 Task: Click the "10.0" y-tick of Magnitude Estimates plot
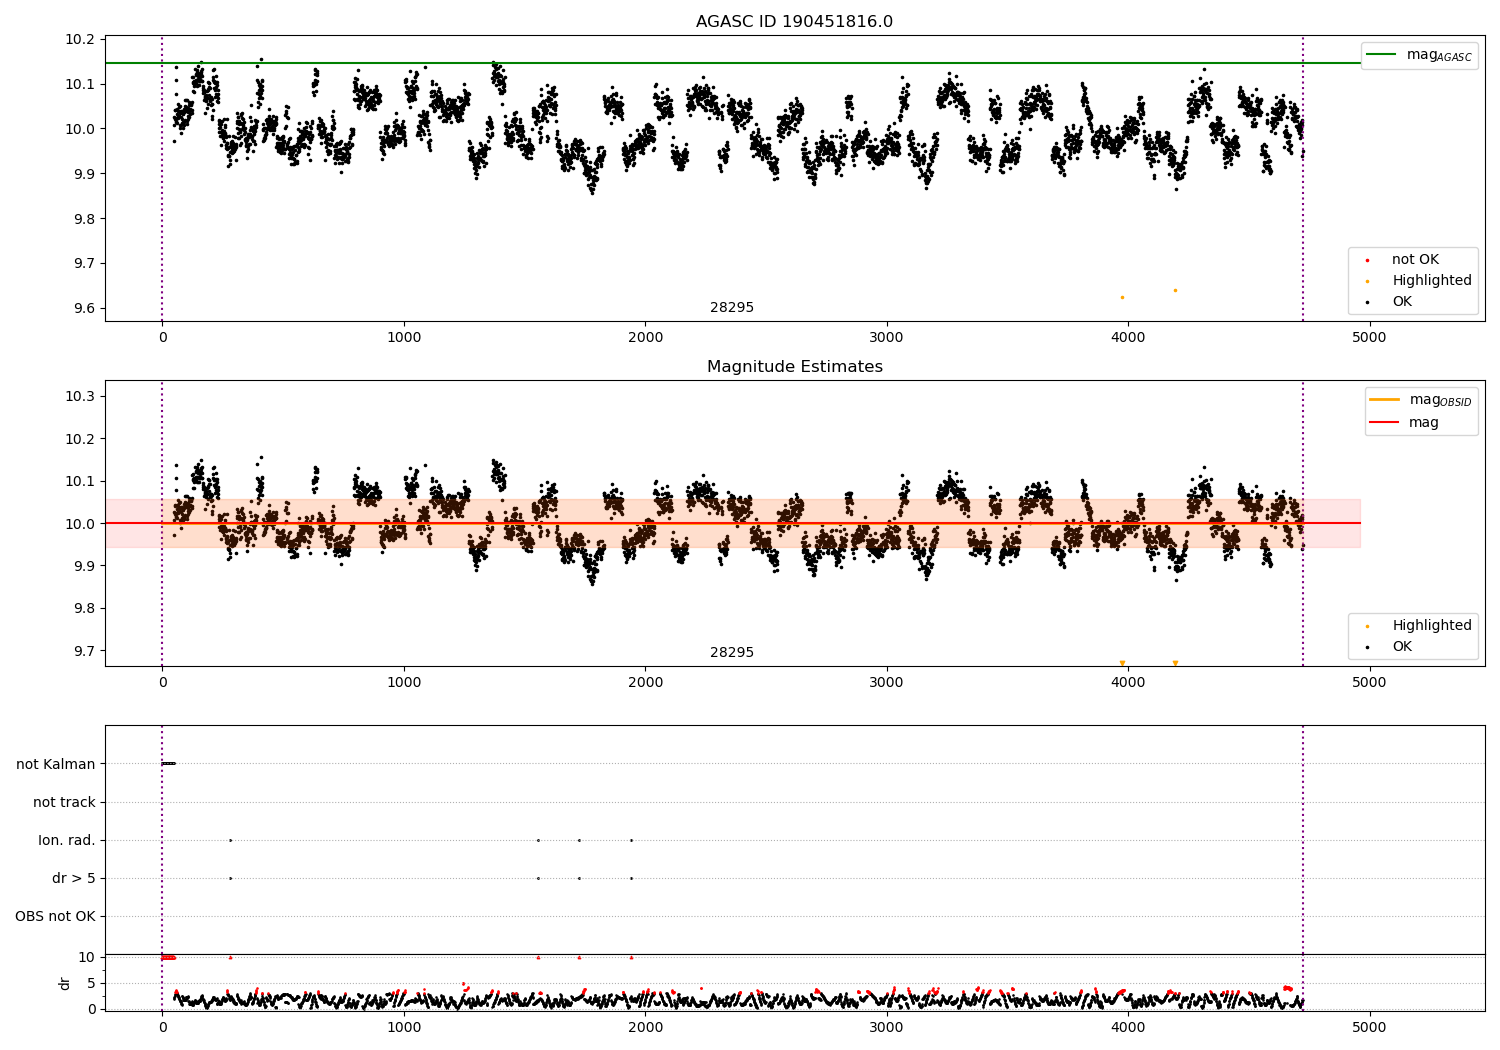[81, 524]
